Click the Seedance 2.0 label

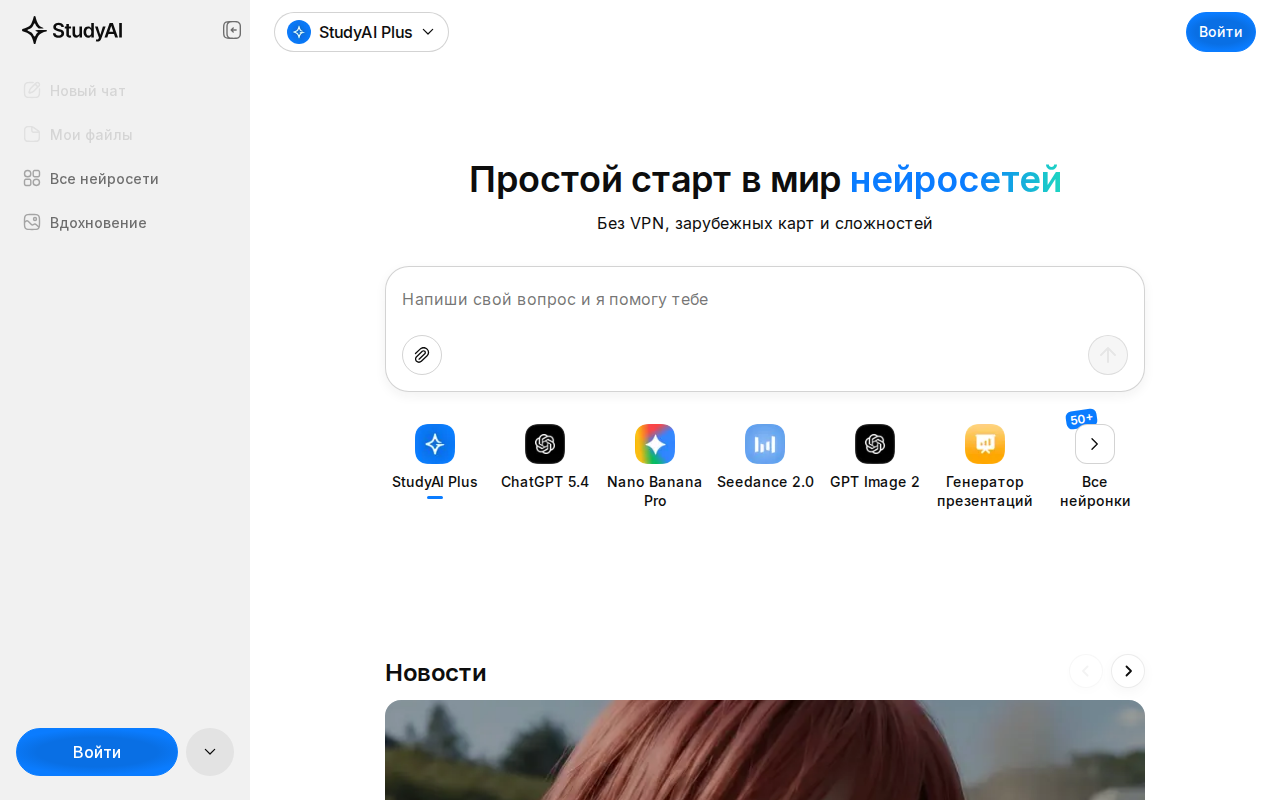(x=765, y=482)
